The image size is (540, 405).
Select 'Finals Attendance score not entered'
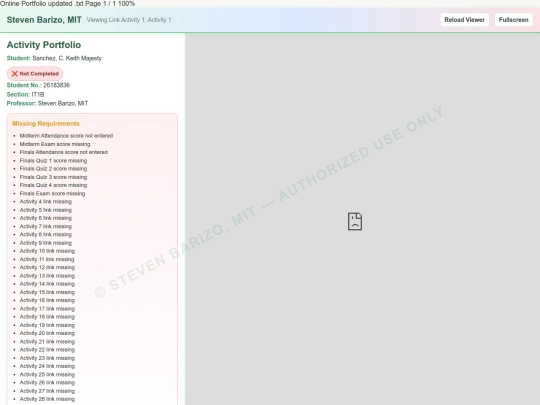64,152
